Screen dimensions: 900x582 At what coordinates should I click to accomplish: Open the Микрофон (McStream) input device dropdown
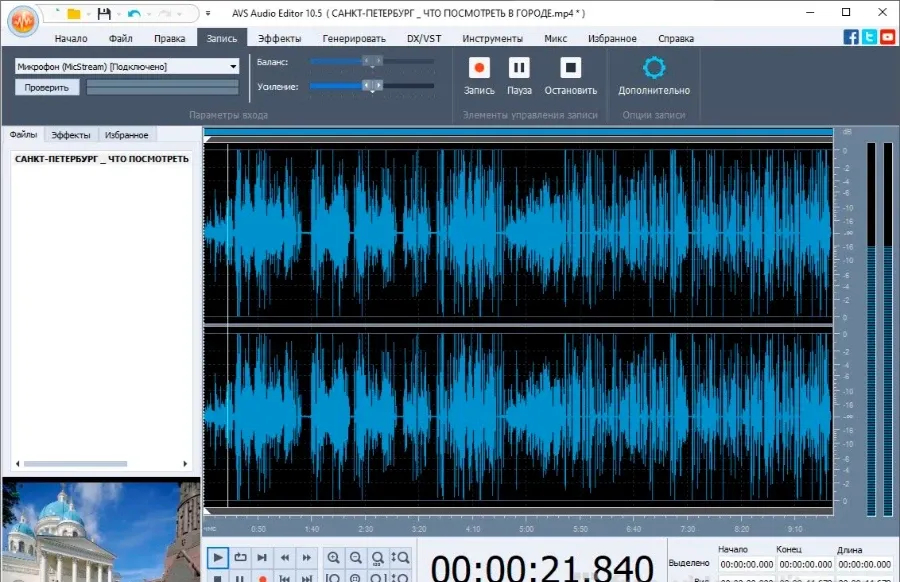point(127,67)
